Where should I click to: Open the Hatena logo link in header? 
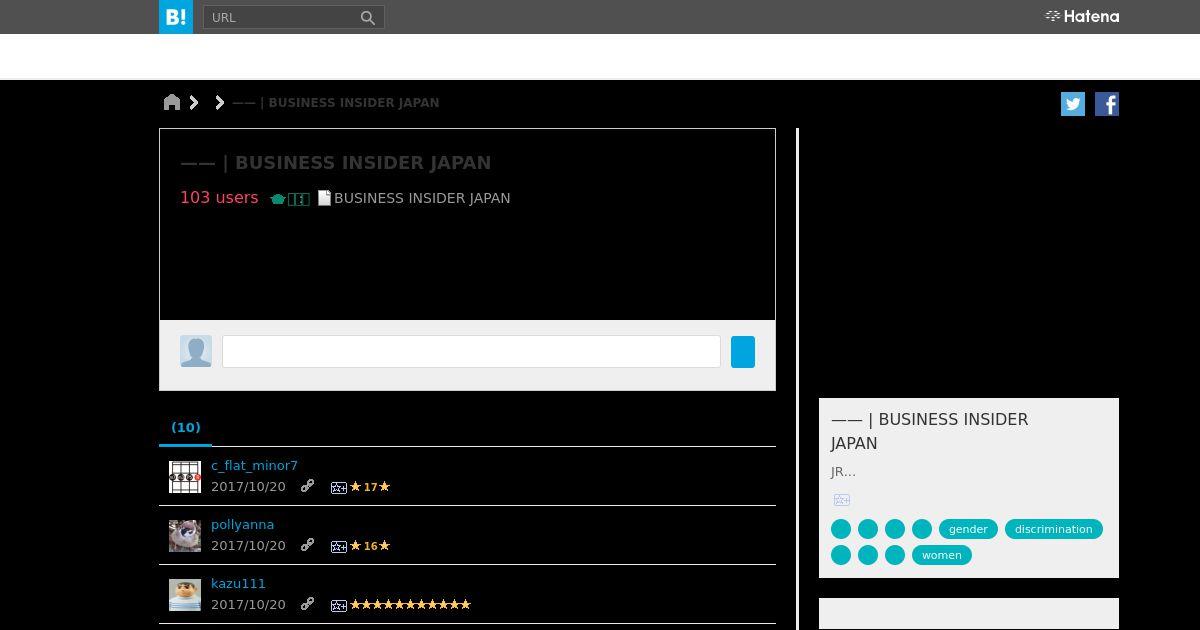pyautogui.click(x=1082, y=16)
